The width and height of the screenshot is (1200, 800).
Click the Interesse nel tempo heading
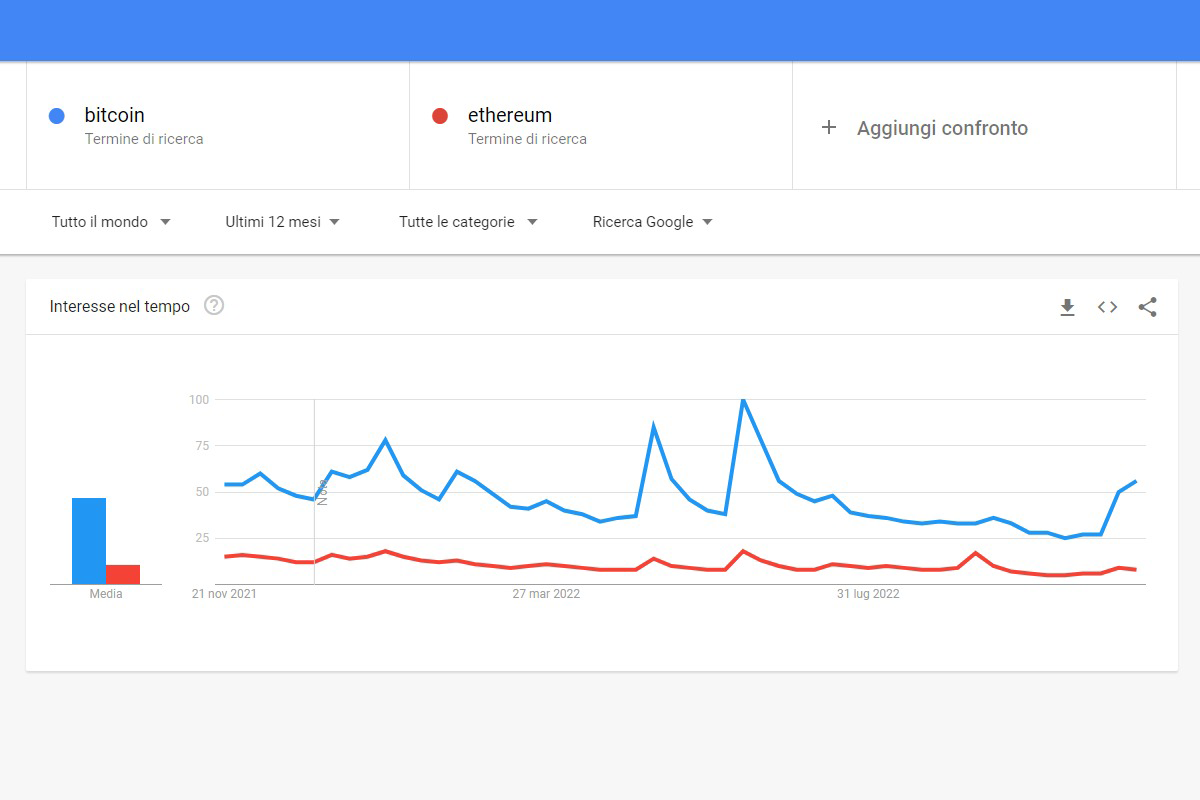pos(119,306)
